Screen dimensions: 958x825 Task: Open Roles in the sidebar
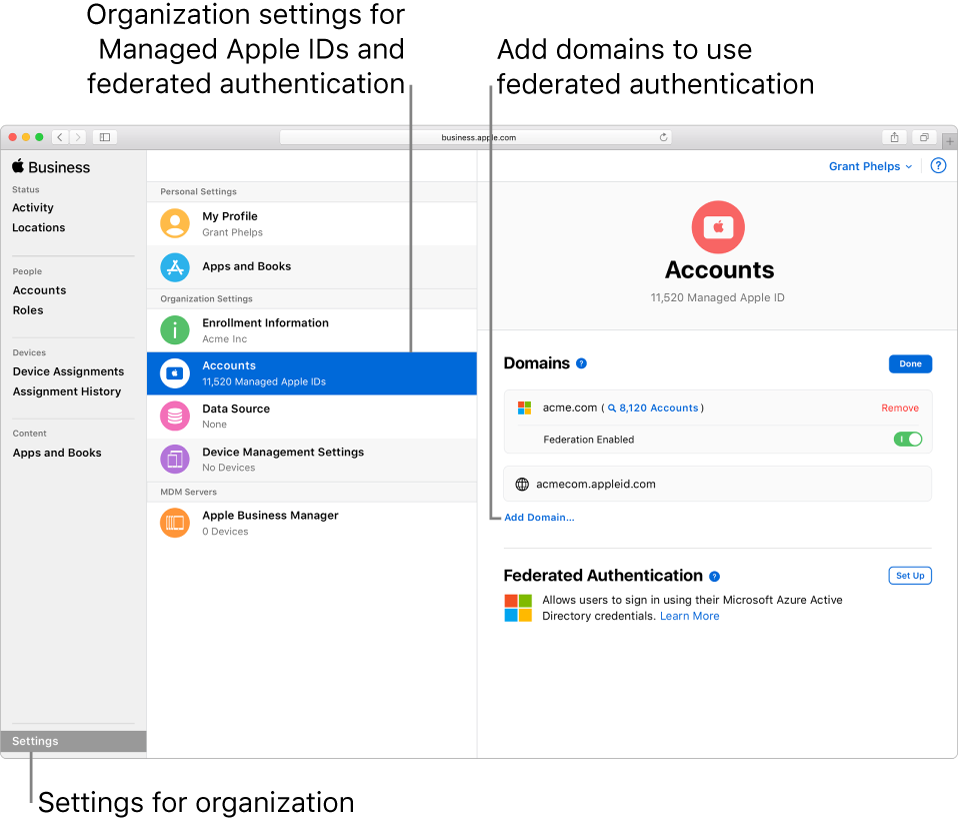point(28,310)
